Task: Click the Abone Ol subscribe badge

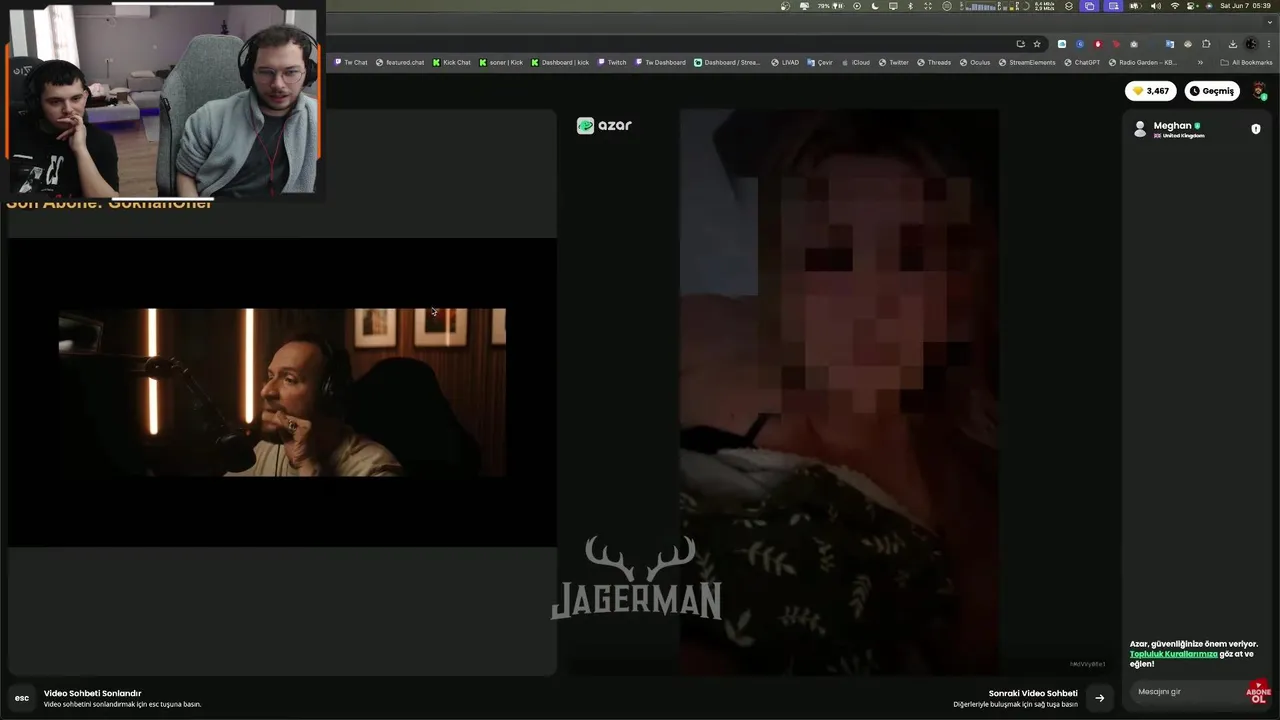Action: click(1258, 692)
